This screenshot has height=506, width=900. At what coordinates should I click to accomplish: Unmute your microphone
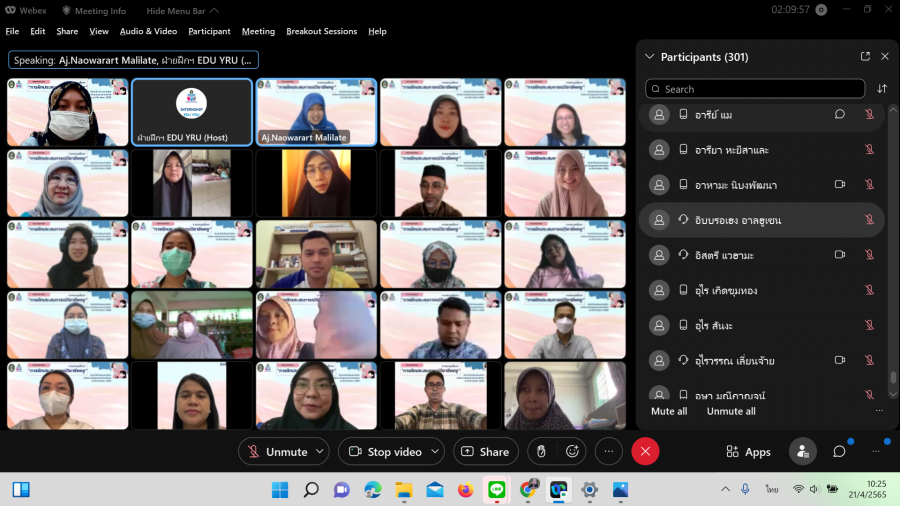277,452
